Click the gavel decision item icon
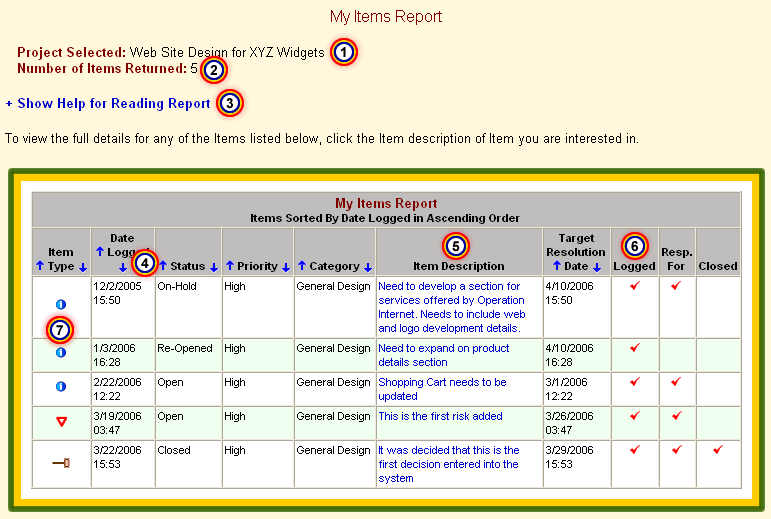This screenshot has height=519, width=771. coord(61,463)
